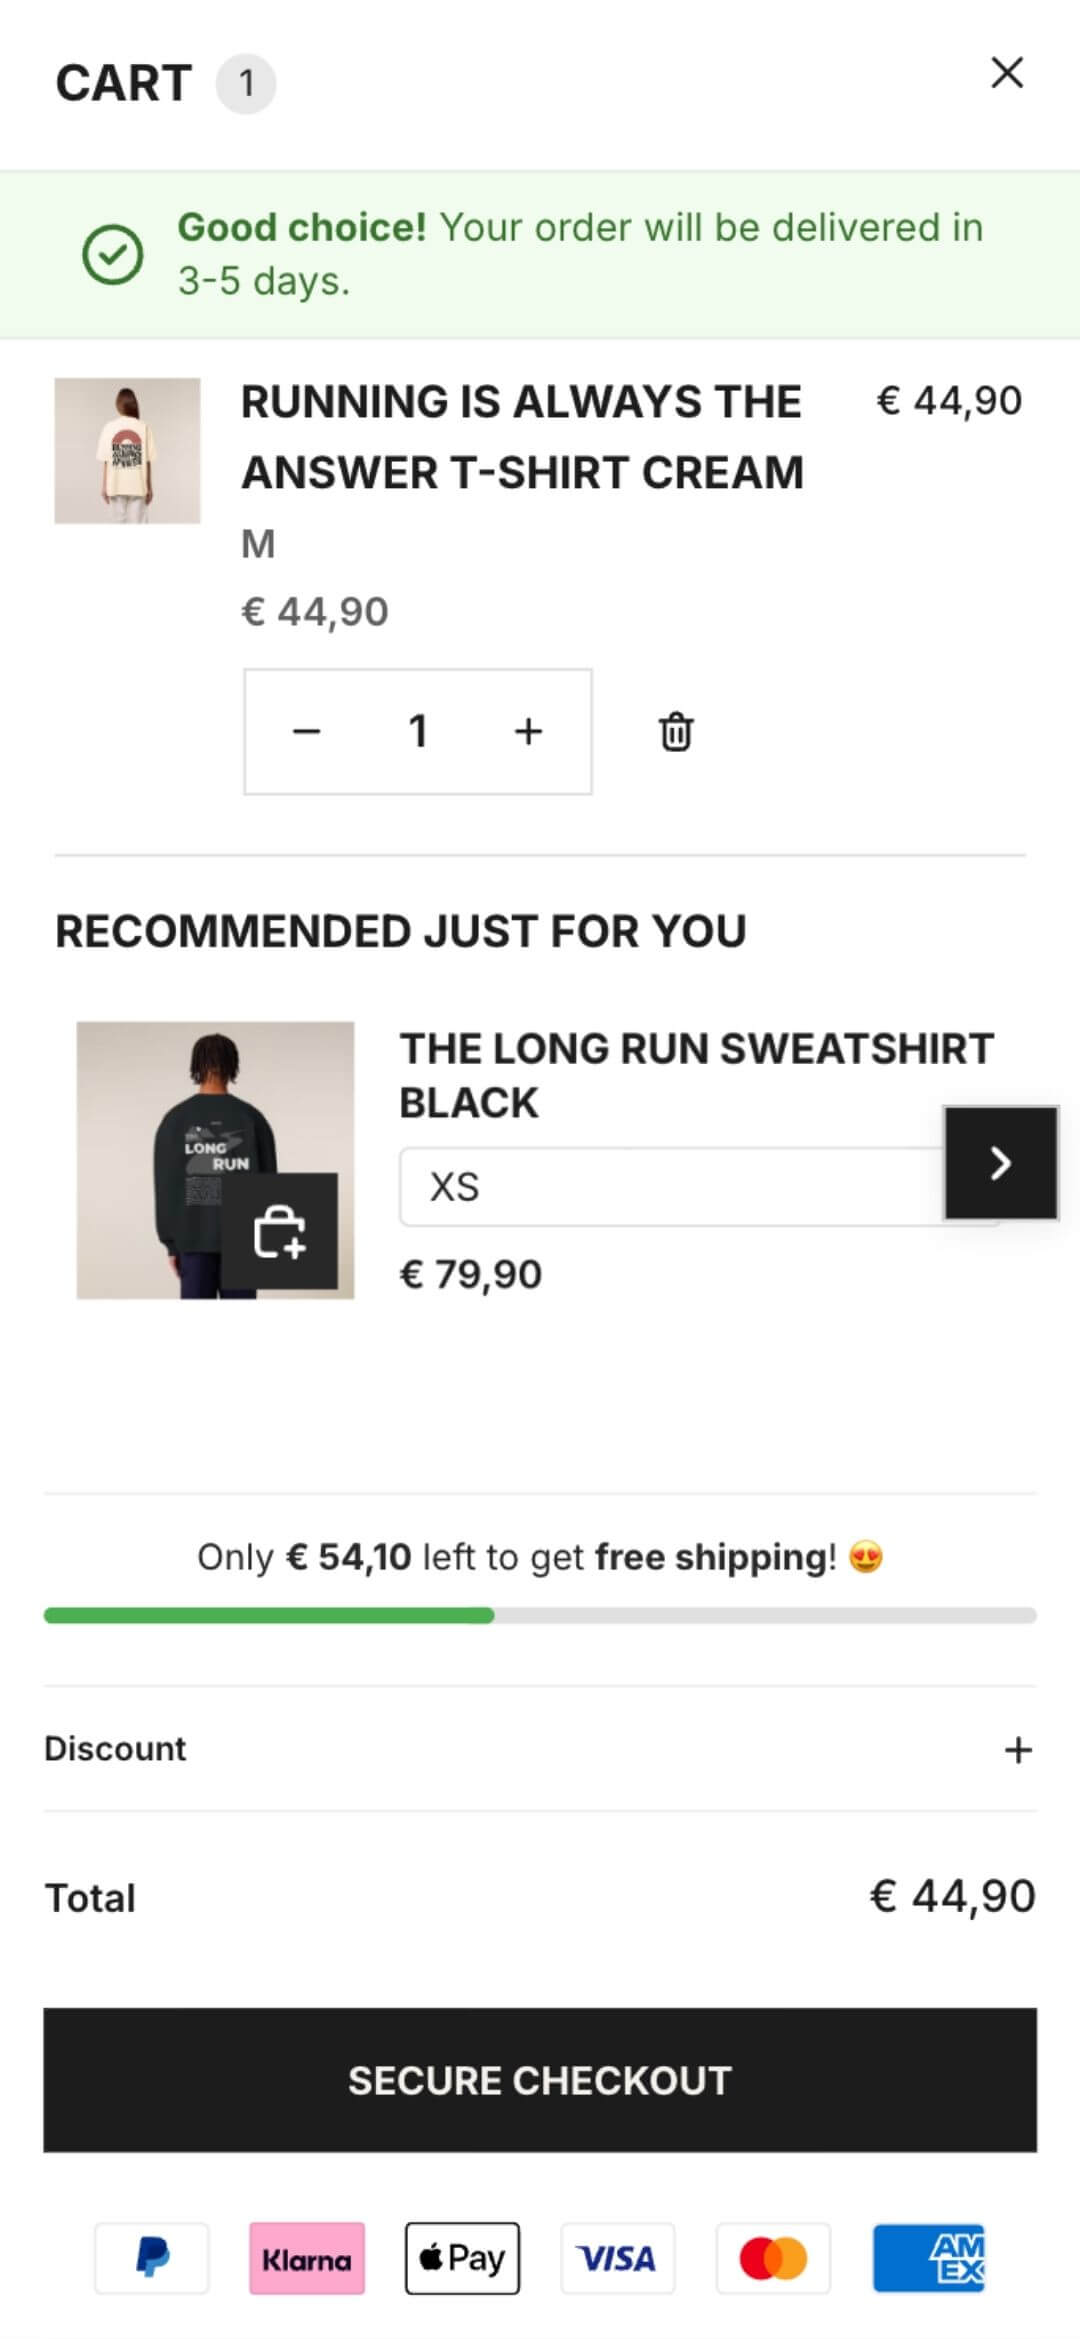Viewport: 1080px width, 2339px height.
Task: Click the trash icon to remove item
Action: pyautogui.click(x=676, y=731)
